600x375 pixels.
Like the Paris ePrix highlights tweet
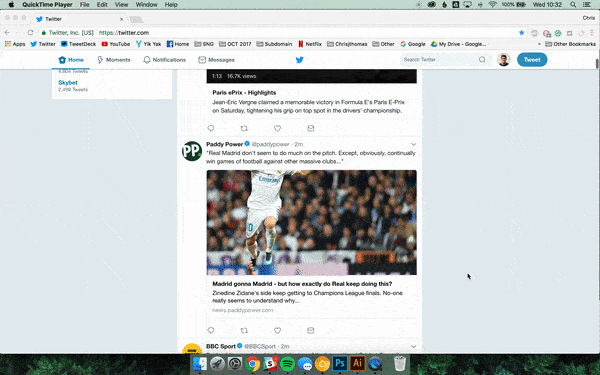coord(277,128)
